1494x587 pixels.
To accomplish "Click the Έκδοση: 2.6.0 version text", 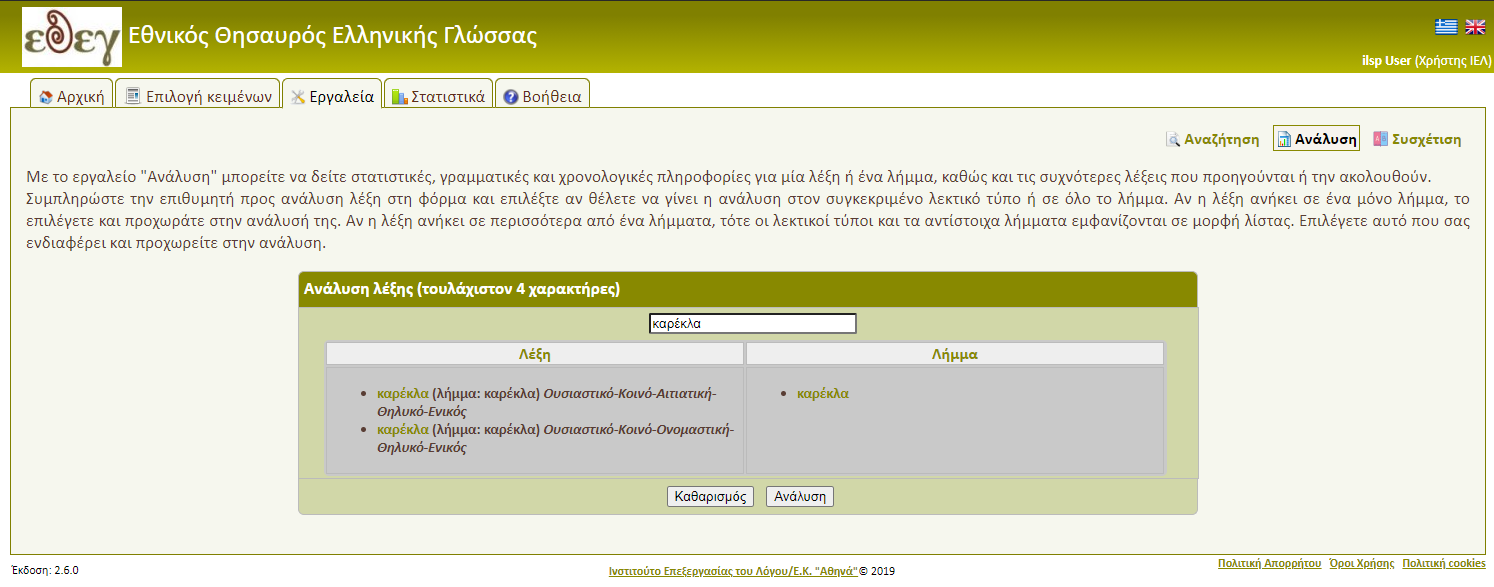I will 45,570.
